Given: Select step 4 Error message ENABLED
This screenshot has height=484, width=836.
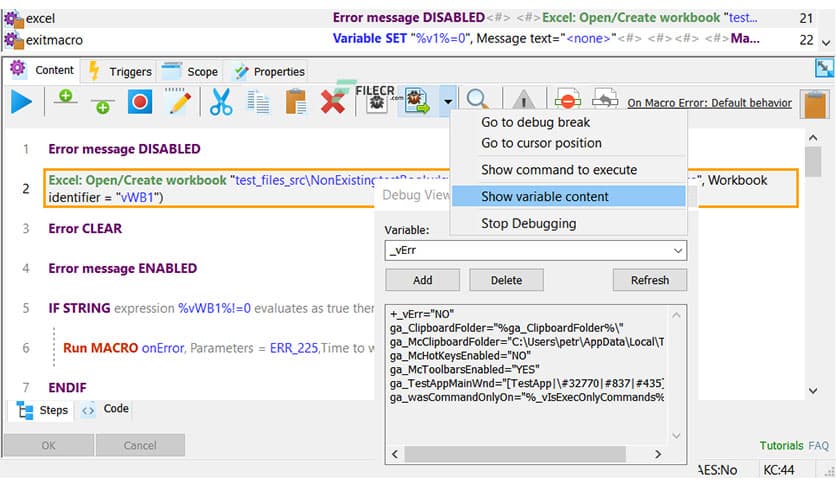Looking at the screenshot, I should click(x=123, y=268).
